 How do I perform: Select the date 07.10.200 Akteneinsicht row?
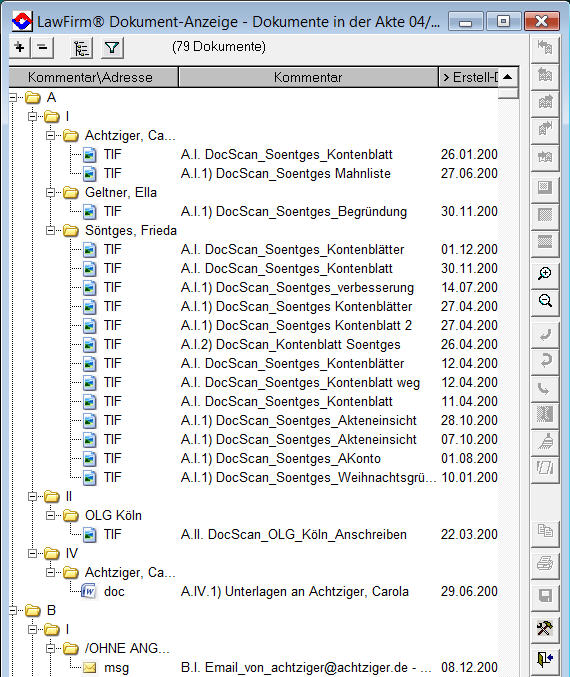coord(469,440)
